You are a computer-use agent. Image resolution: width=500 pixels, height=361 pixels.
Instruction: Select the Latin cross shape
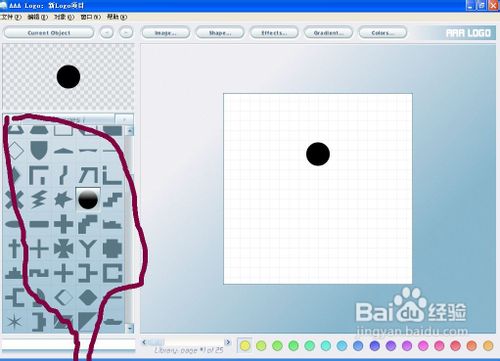pyautogui.click(x=14, y=249)
